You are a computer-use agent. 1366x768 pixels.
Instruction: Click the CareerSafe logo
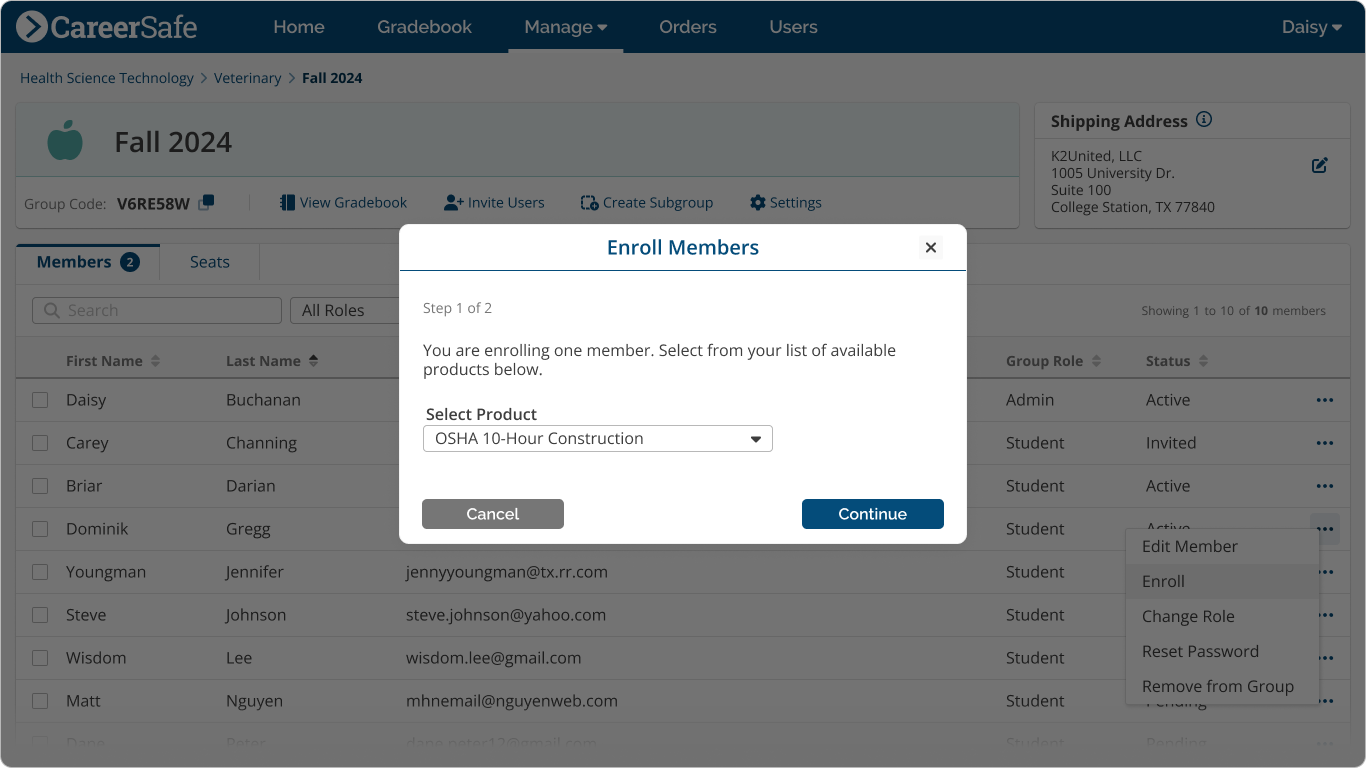pyautogui.click(x=105, y=26)
